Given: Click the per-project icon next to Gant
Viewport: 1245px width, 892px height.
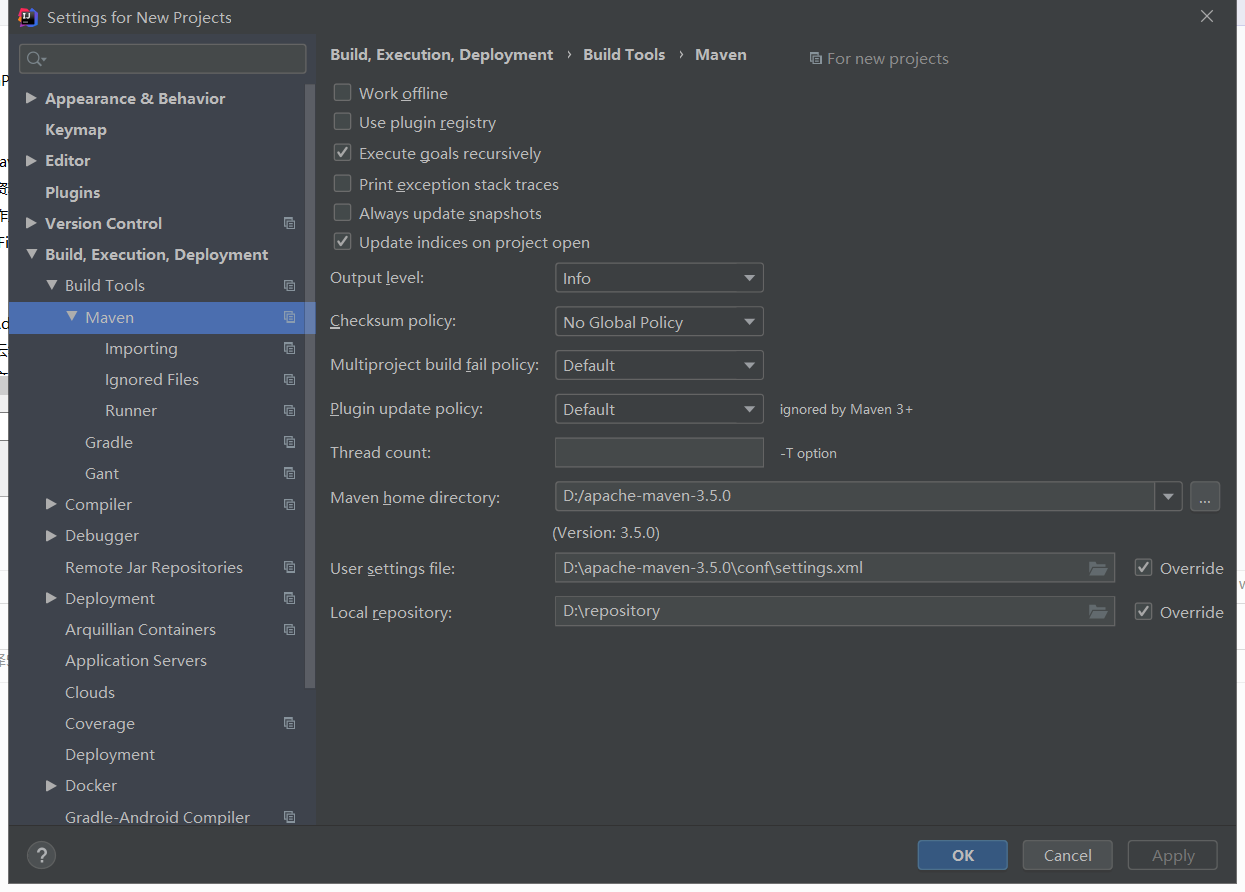Looking at the screenshot, I should [x=289, y=473].
